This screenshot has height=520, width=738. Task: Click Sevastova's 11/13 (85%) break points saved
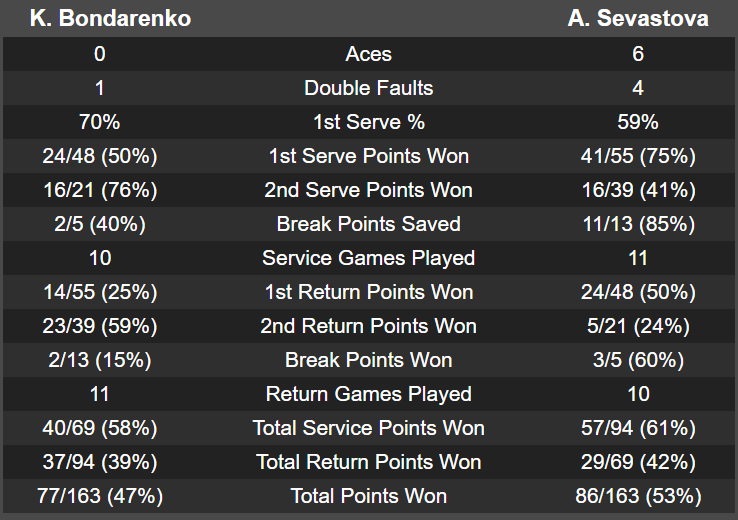(x=638, y=224)
